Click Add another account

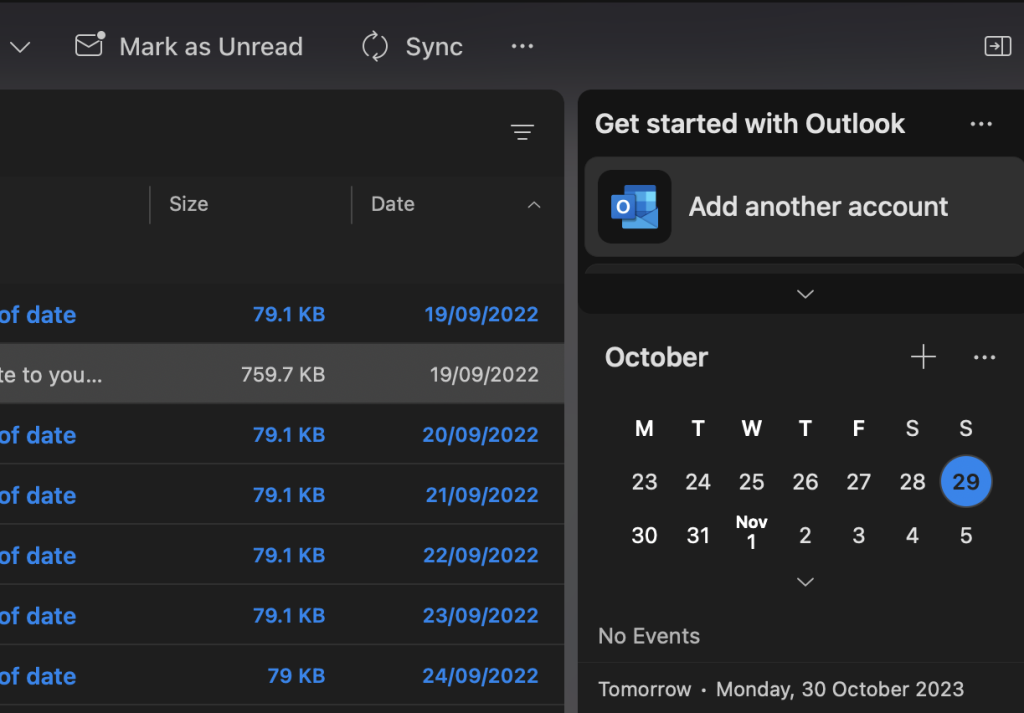(818, 207)
